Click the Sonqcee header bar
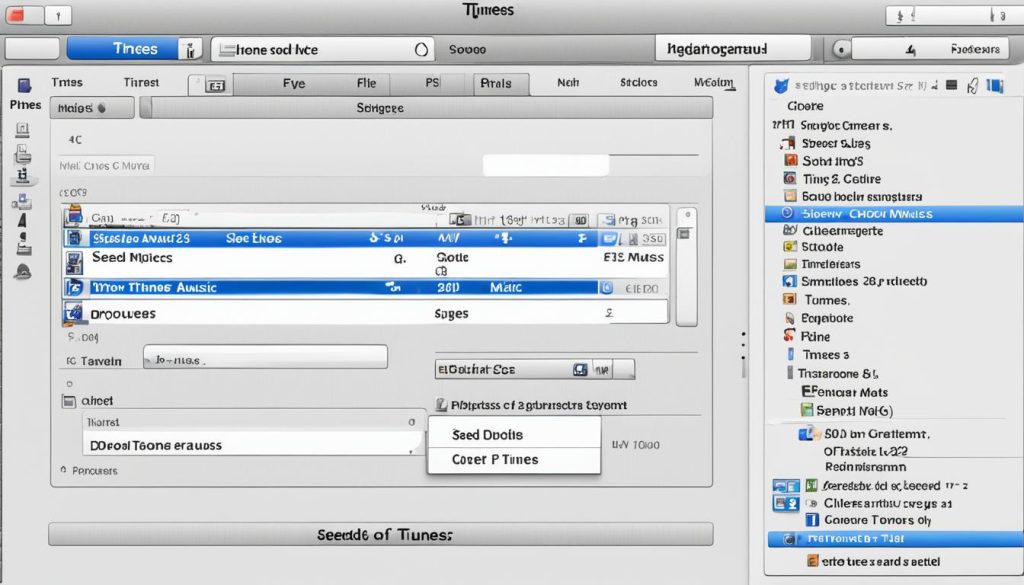The width and height of the screenshot is (1024, 585). [x=426, y=108]
